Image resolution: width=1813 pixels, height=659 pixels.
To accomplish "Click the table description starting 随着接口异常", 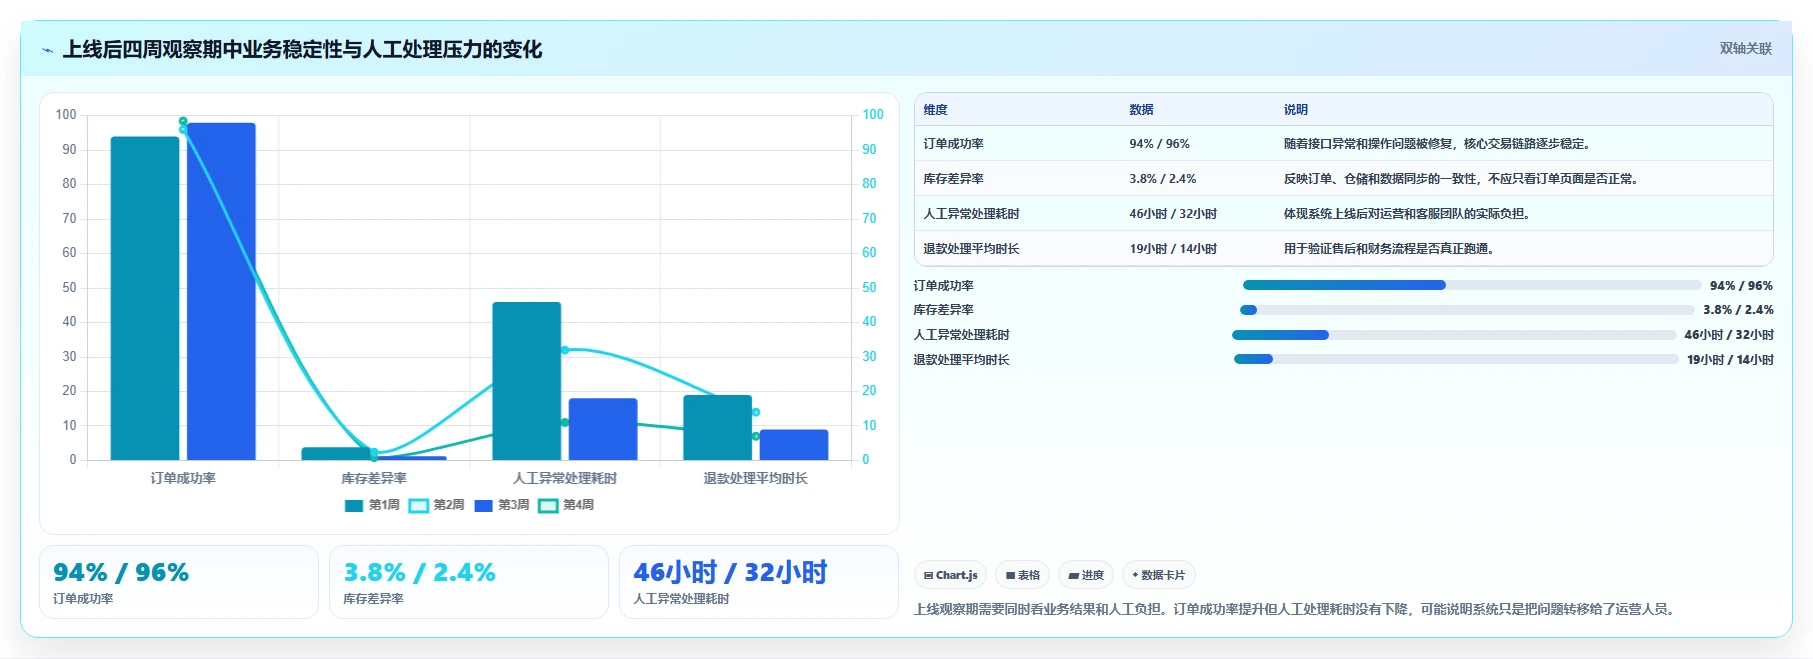I will coord(1437,144).
